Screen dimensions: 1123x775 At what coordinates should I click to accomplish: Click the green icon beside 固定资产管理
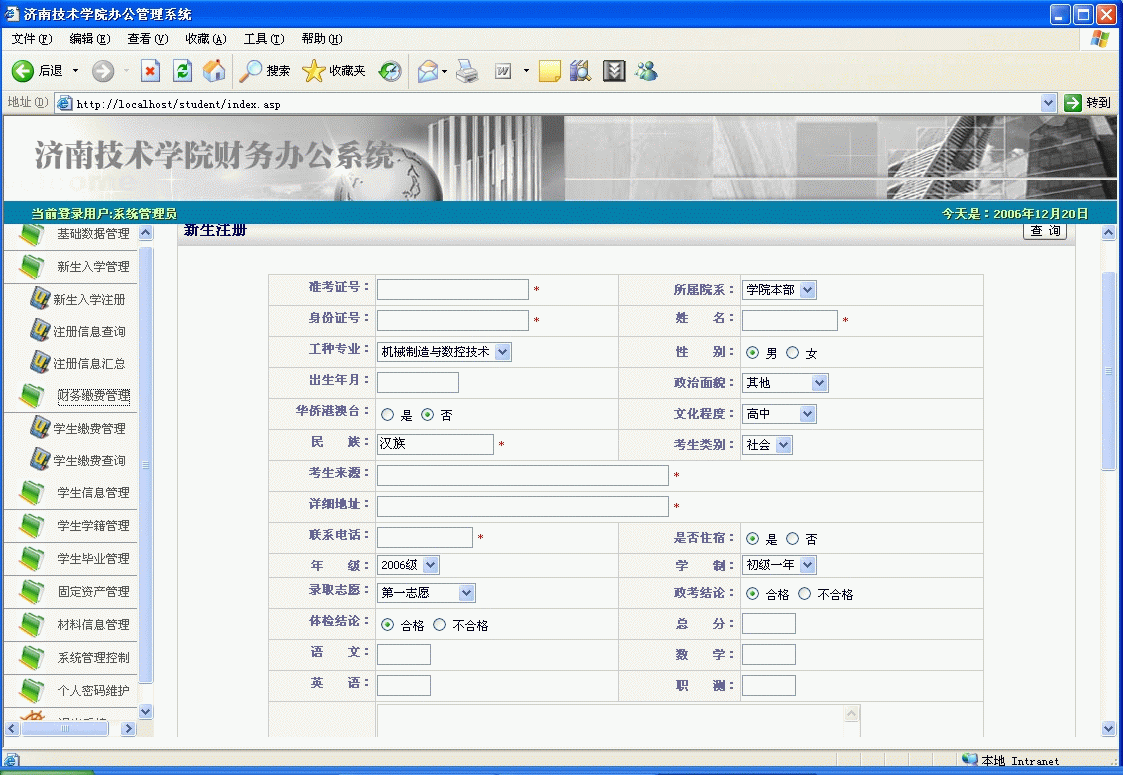[32, 591]
